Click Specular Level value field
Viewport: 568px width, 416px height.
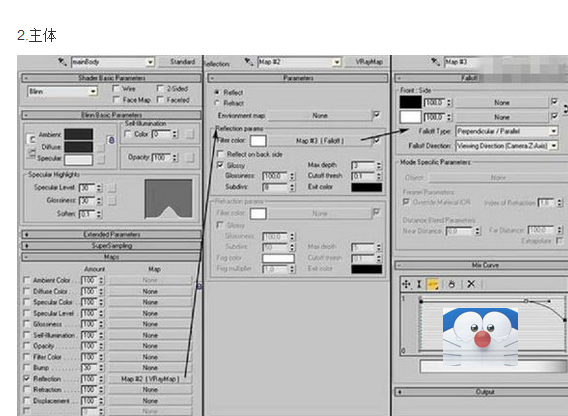[x=87, y=187]
